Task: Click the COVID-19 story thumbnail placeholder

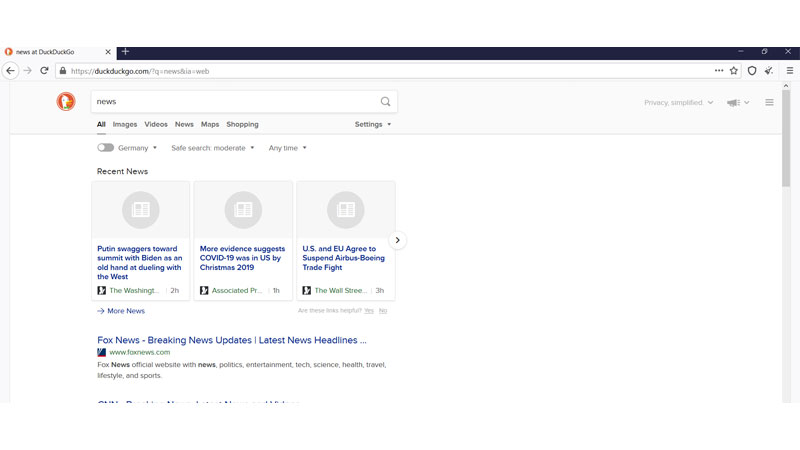Action: tap(243, 210)
